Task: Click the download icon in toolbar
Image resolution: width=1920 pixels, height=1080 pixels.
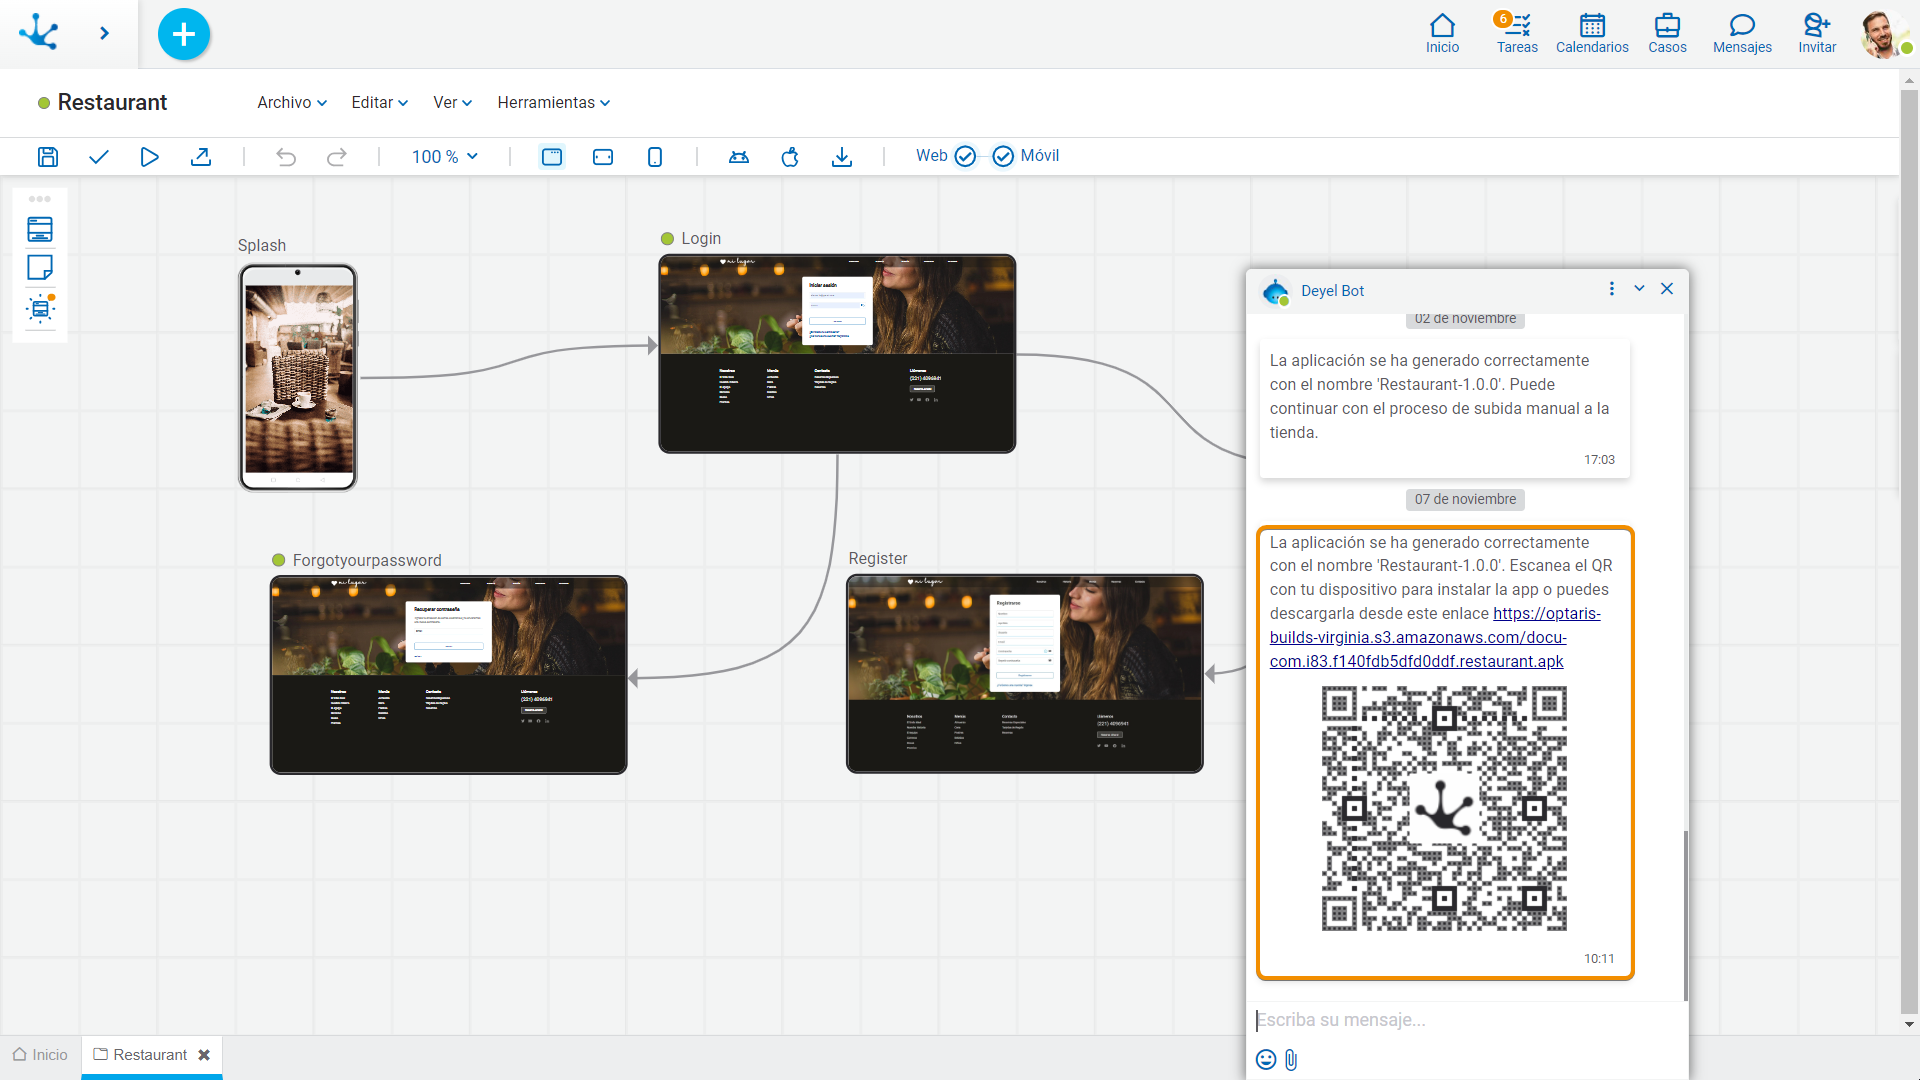Action: tap(842, 157)
